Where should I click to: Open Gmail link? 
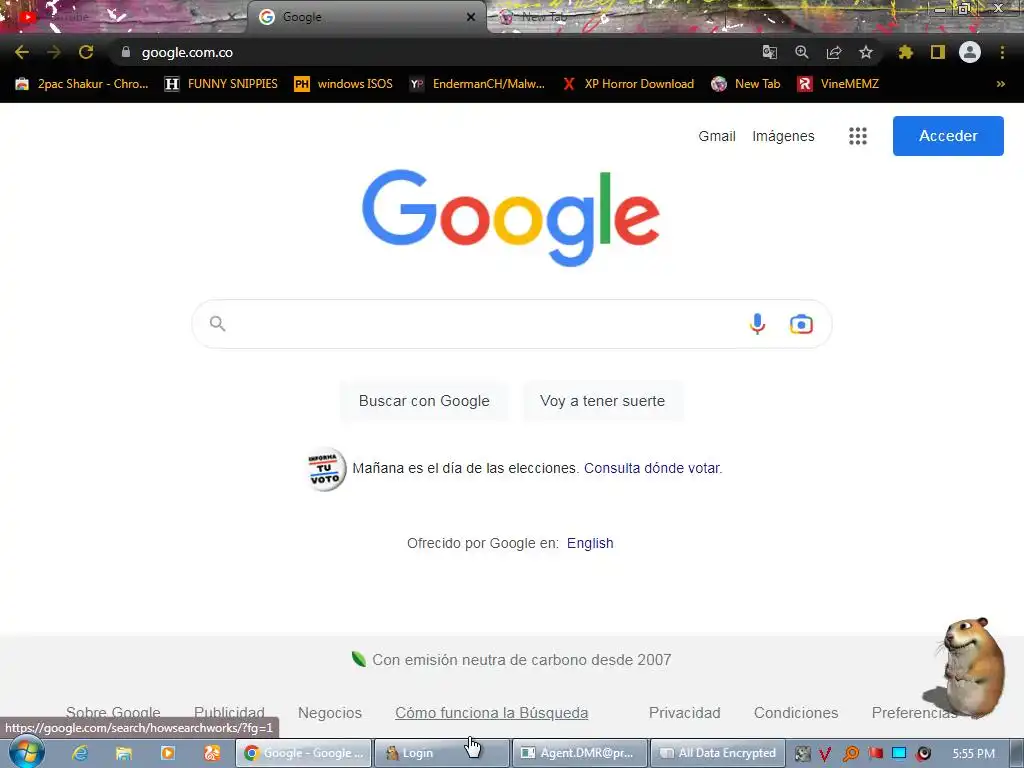[x=716, y=136]
